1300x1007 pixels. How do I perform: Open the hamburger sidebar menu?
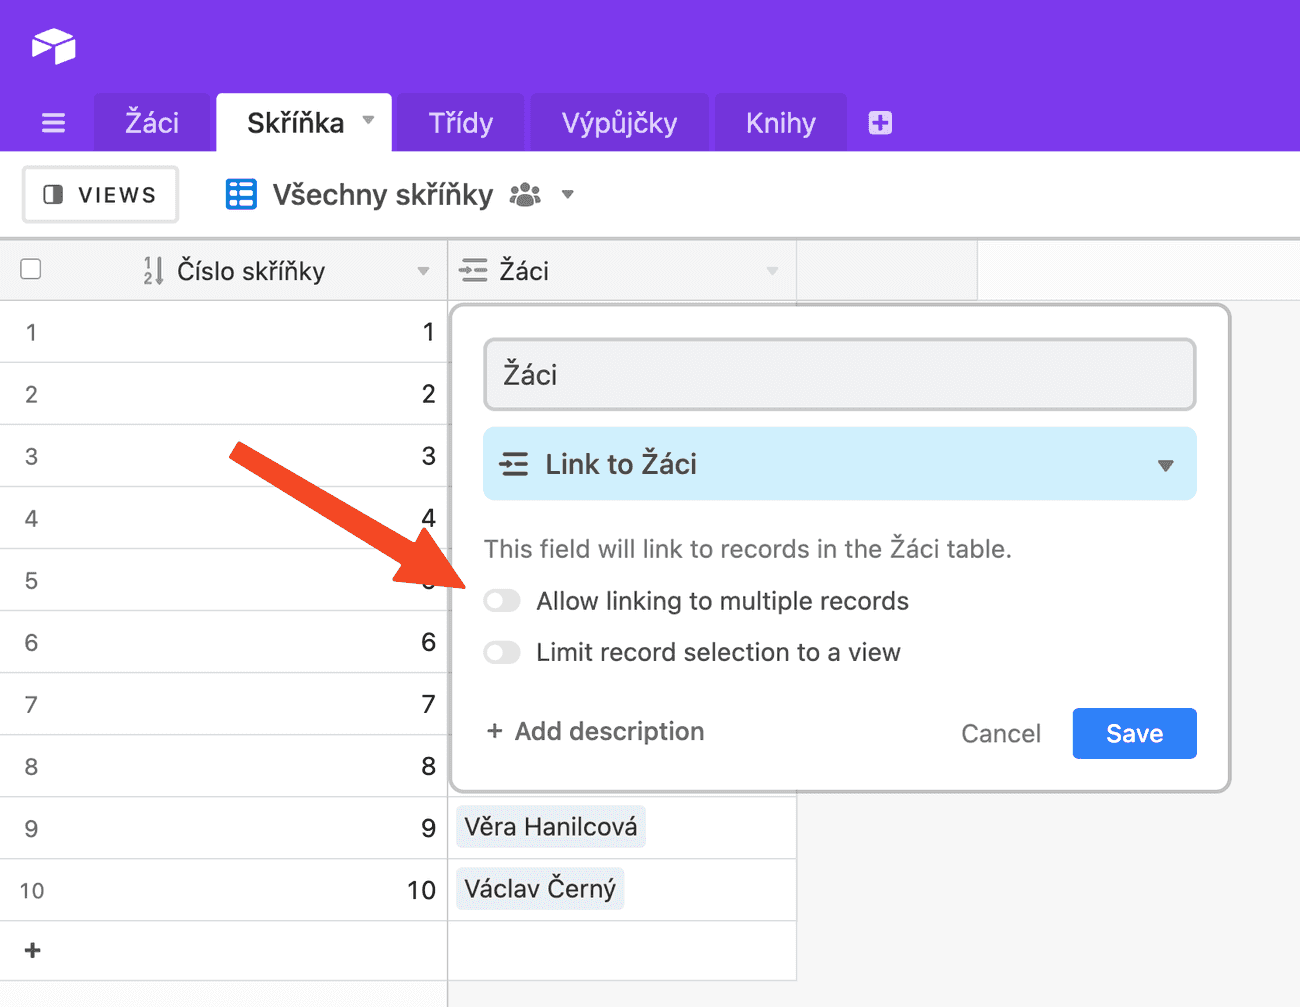click(53, 122)
